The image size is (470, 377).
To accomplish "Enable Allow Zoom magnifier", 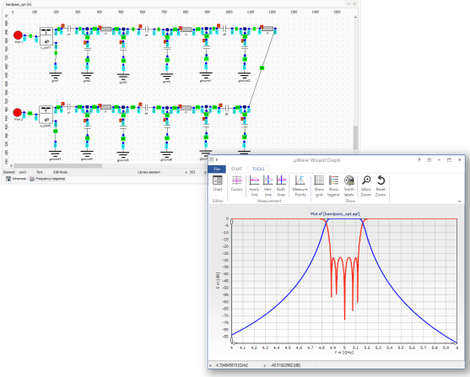I will 366,186.
